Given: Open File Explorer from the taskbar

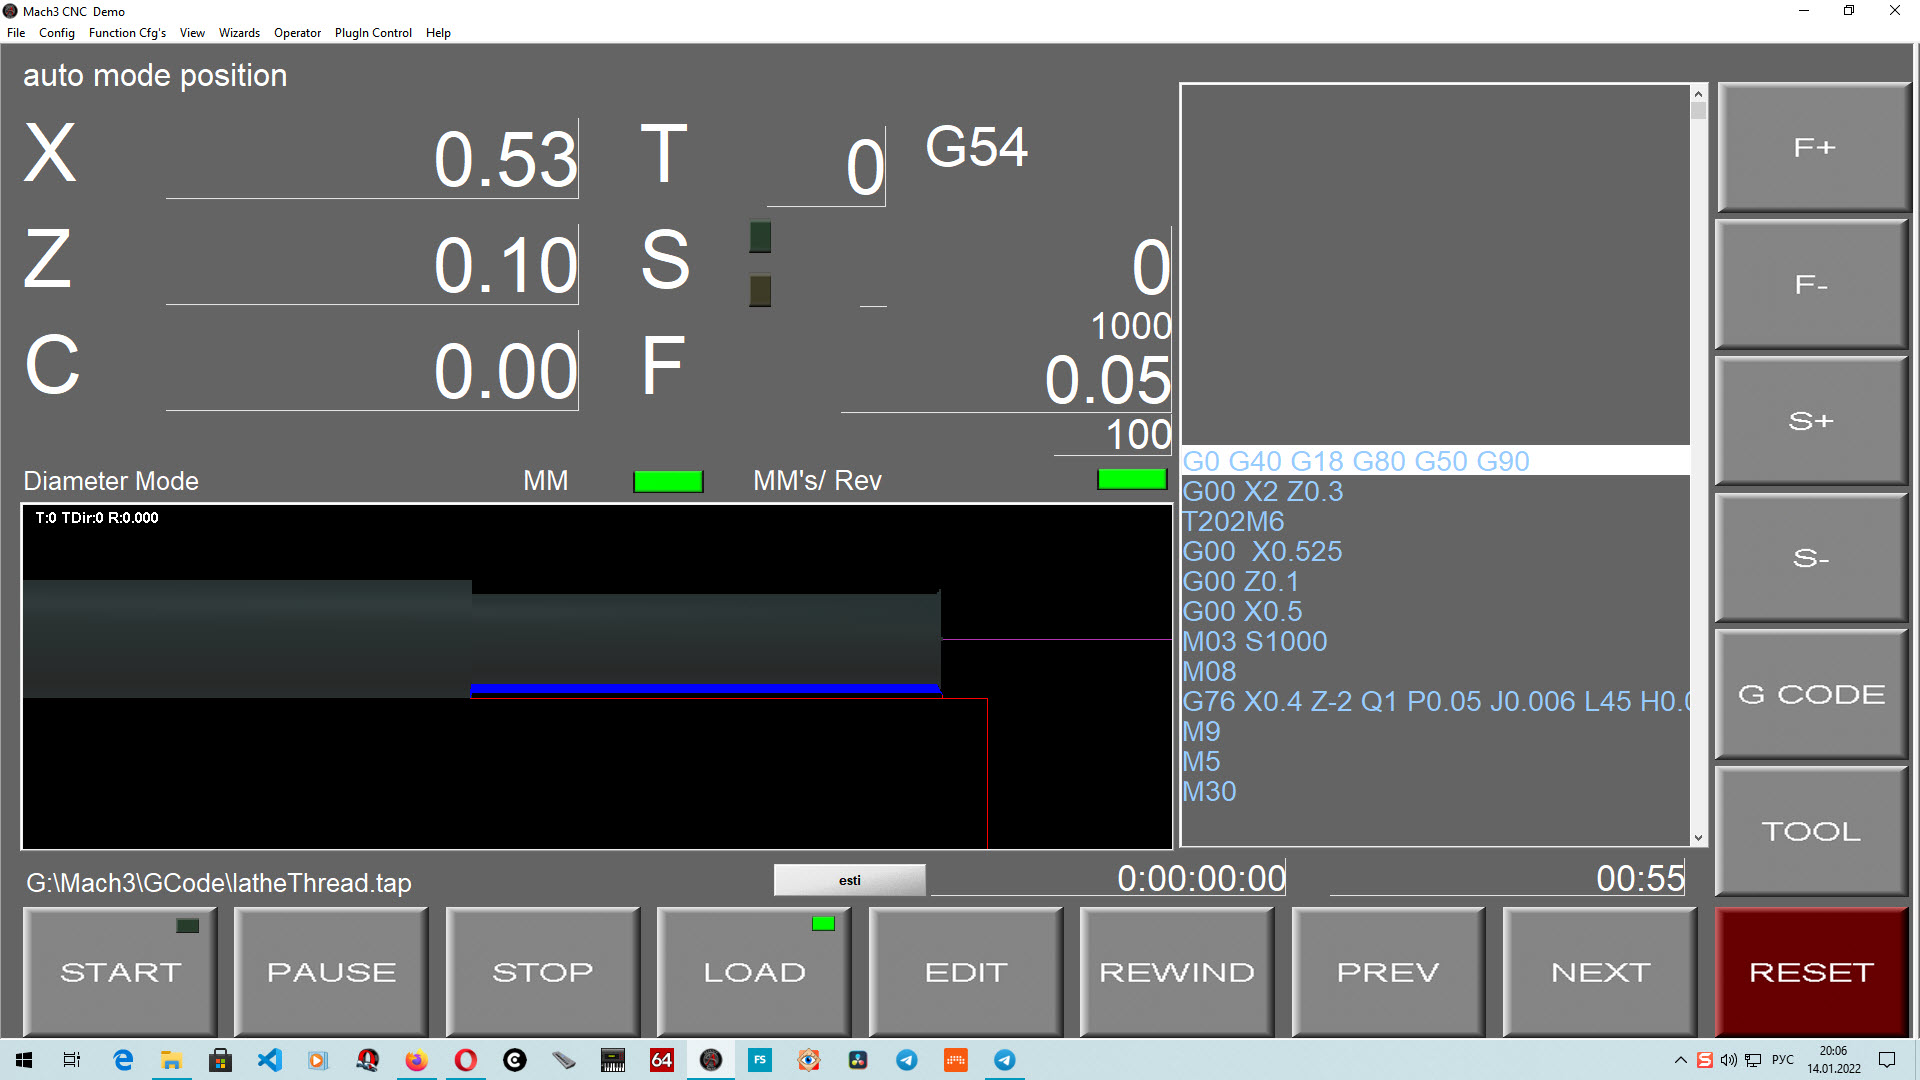Looking at the screenshot, I should click(x=172, y=1060).
